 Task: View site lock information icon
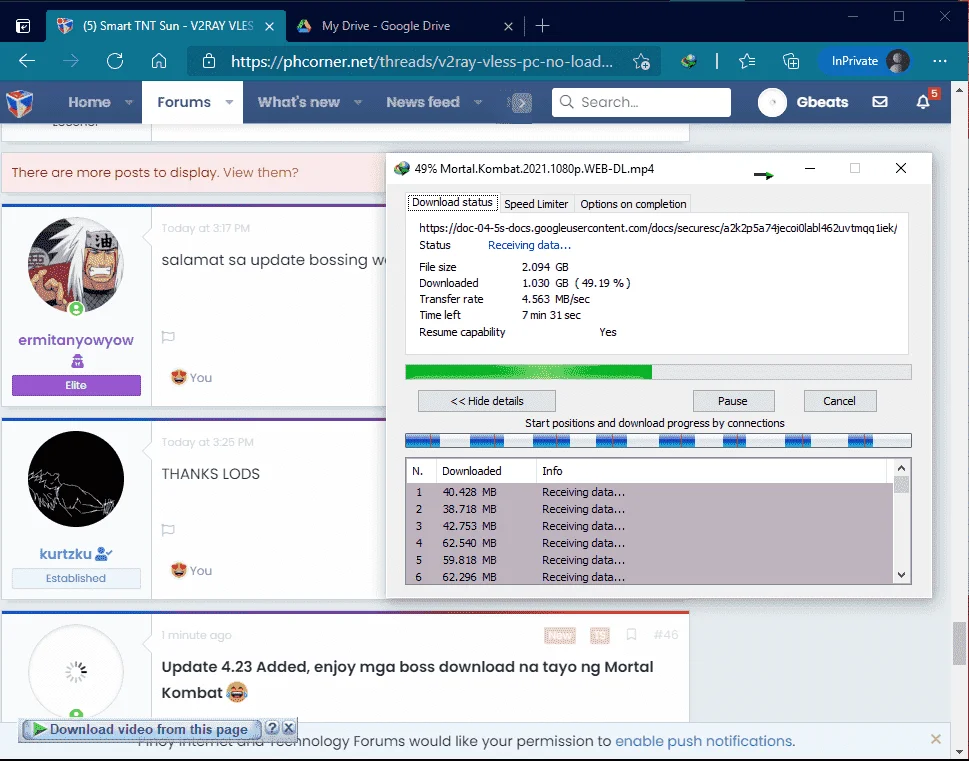[x=209, y=61]
